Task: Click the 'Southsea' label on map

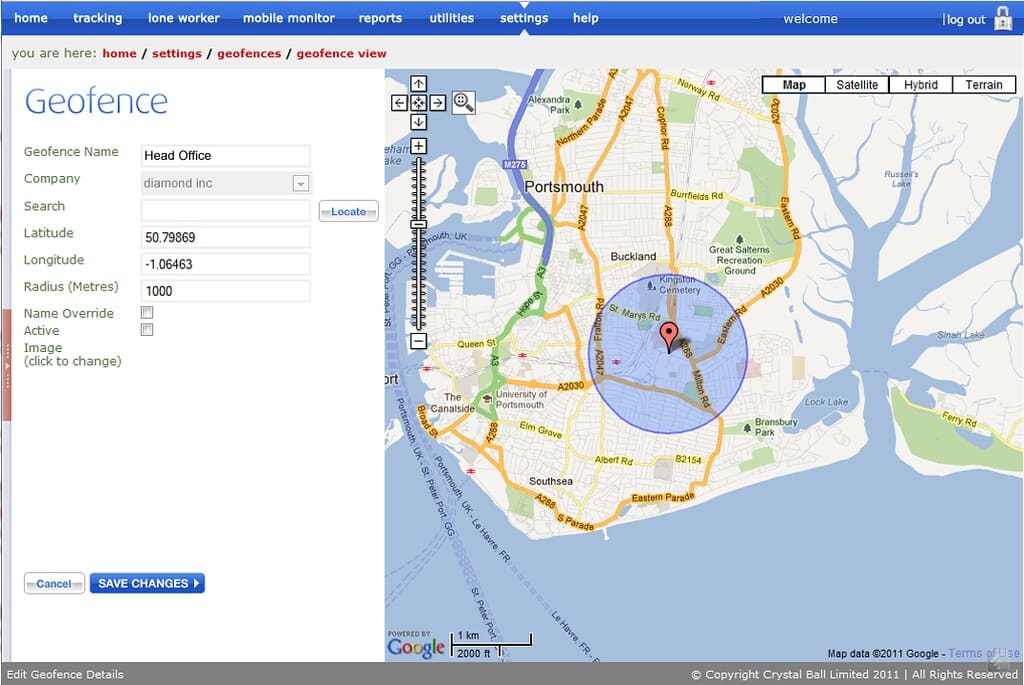Action: coord(551,481)
